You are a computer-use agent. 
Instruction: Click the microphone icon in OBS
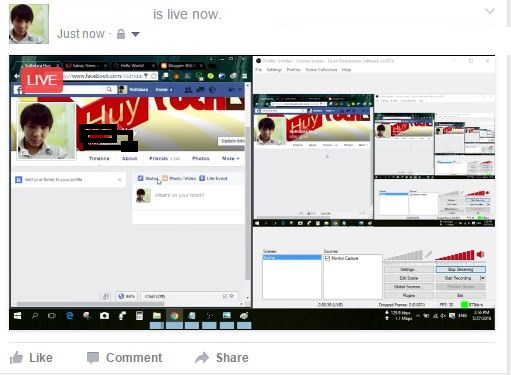point(428,255)
